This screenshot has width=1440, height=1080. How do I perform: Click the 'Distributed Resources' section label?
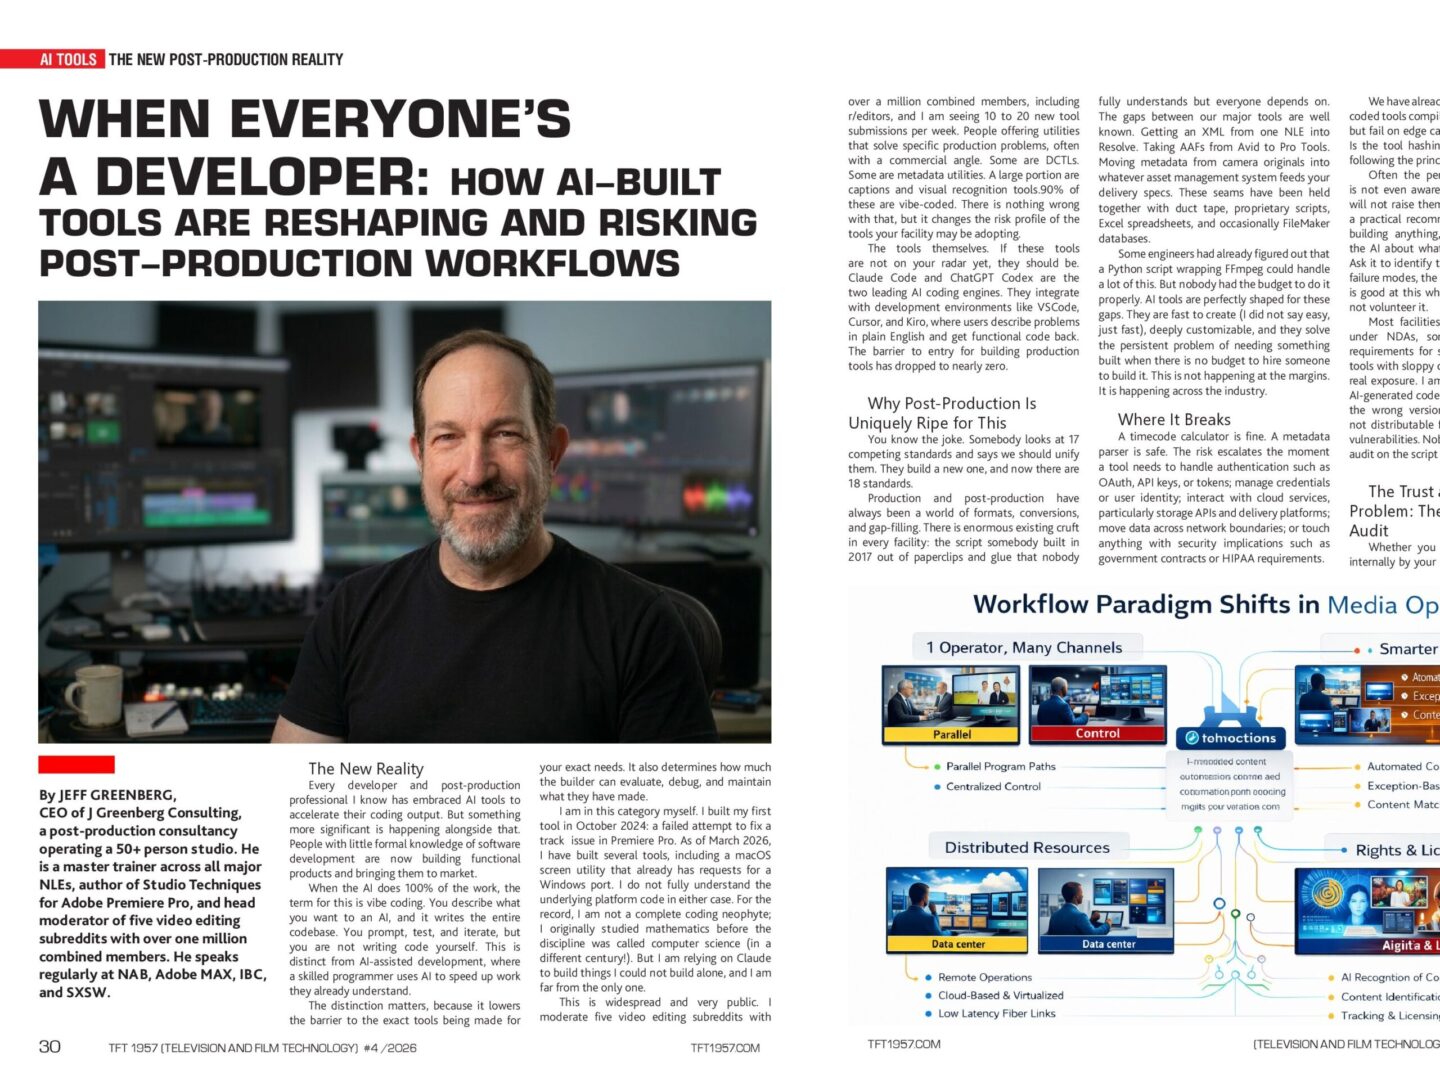1027,848
